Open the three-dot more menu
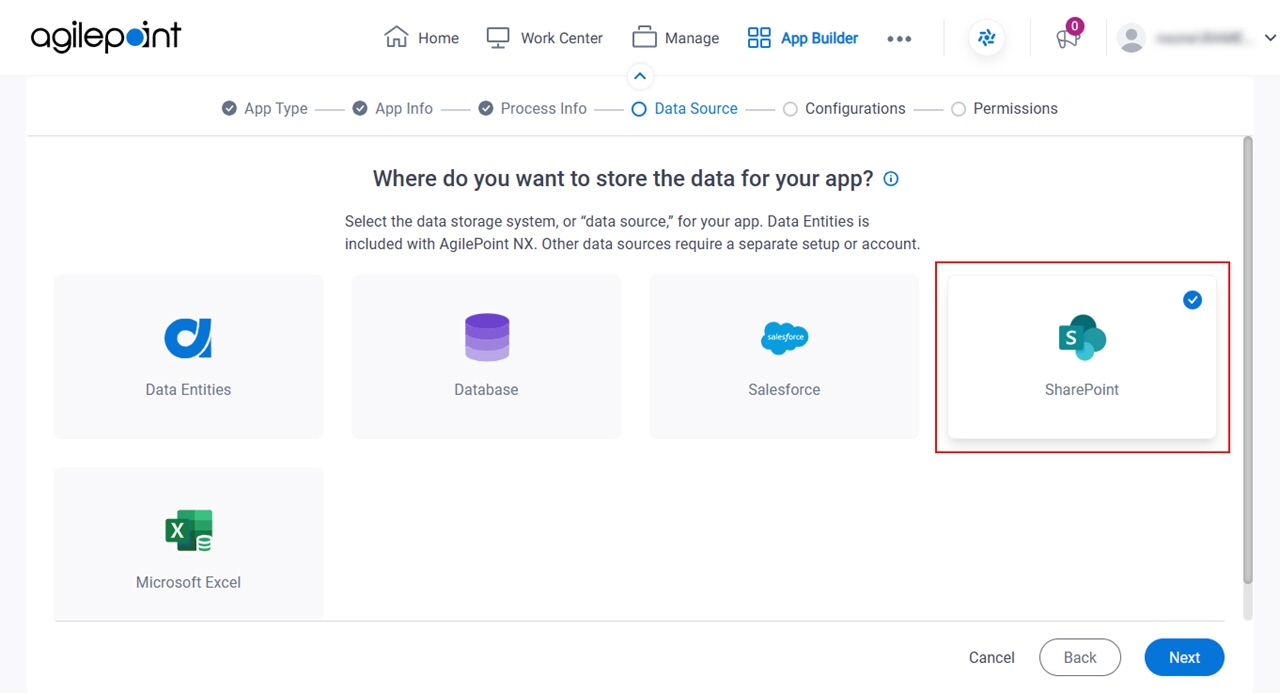 (x=899, y=39)
